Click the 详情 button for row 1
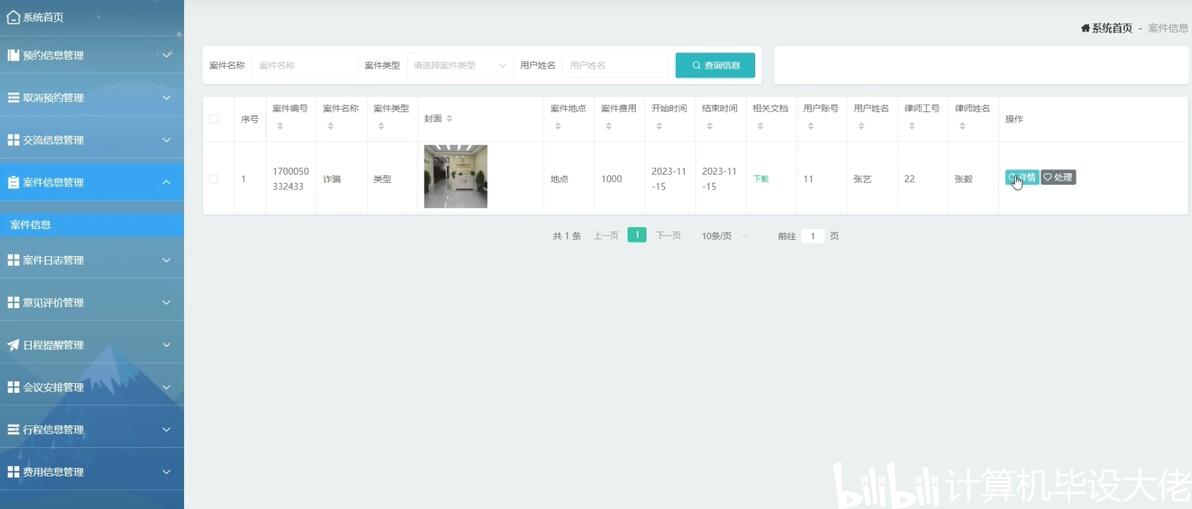This screenshot has height=509, width=1192. pos(1022,177)
